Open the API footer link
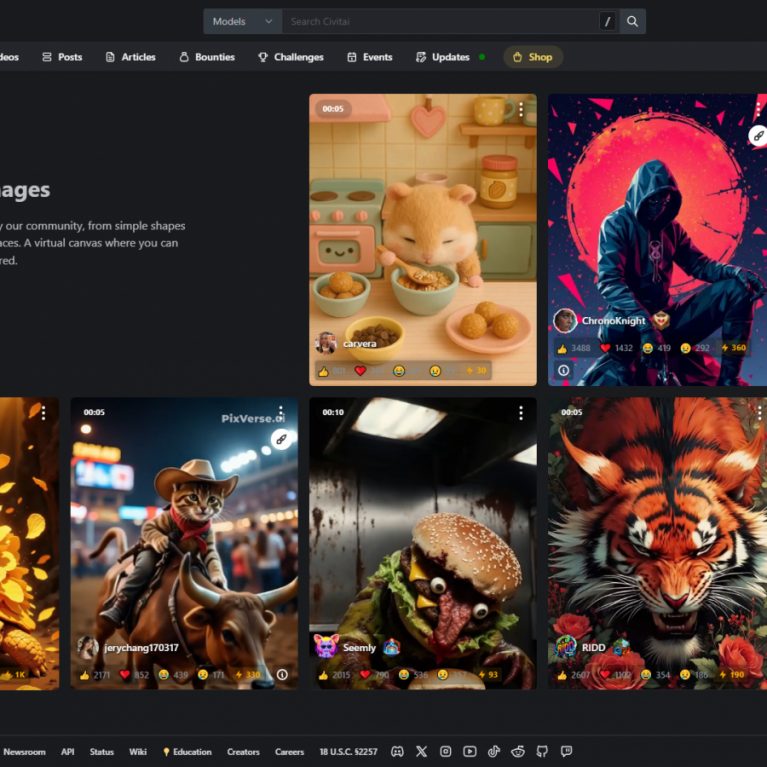Image resolution: width=767 pixels, height=767 pixels. [68, 752]
